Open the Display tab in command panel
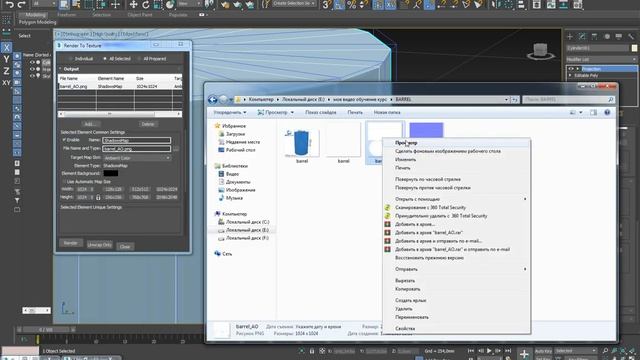The height and width of the screenshot is (360, 640). click(619, 36)
